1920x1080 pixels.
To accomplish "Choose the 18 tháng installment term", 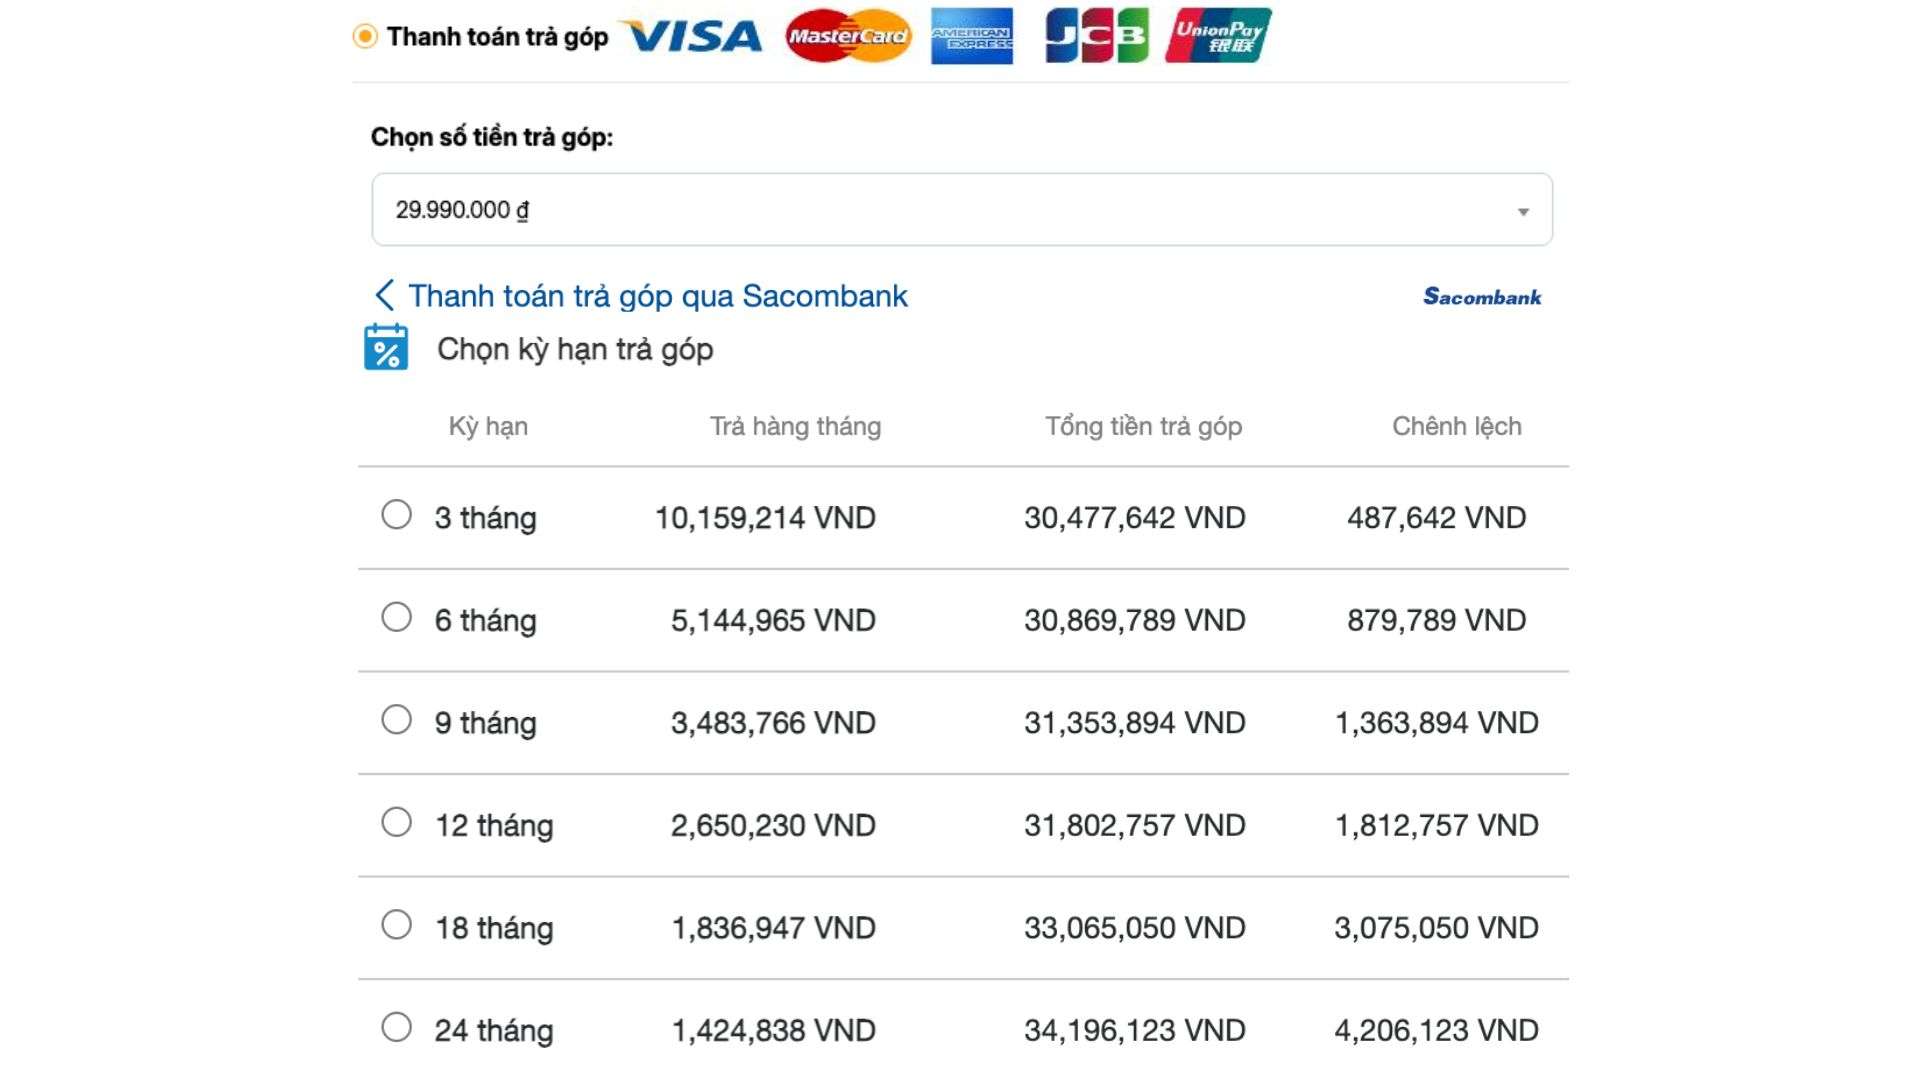I will pyautogui.click(x=397, y=925).
